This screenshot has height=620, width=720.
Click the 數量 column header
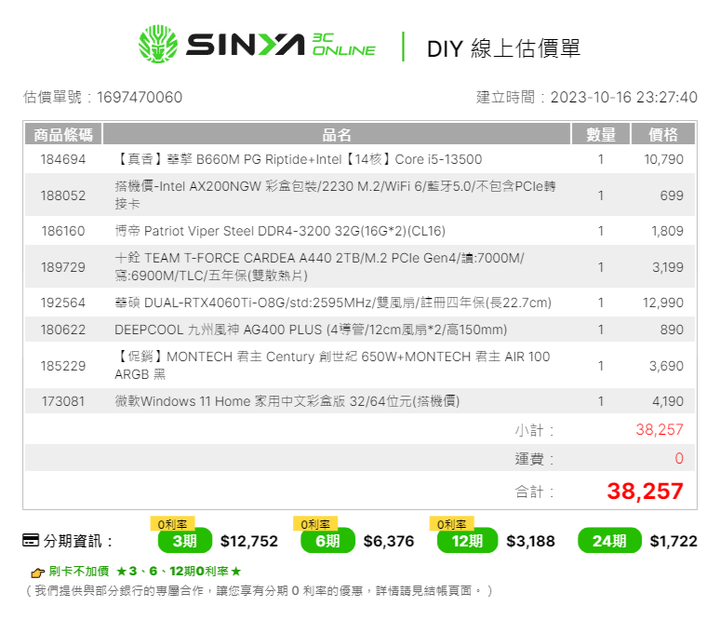[601, 135]
